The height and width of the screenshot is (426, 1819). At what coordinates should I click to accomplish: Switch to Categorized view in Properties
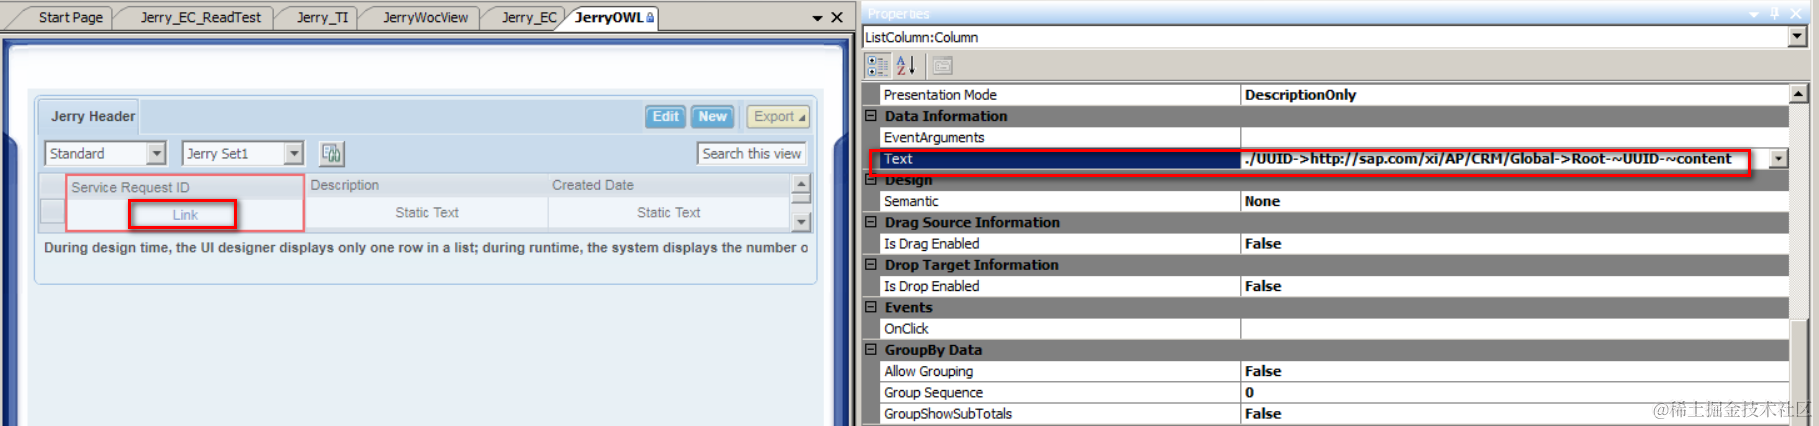click(x=877, y=66)
